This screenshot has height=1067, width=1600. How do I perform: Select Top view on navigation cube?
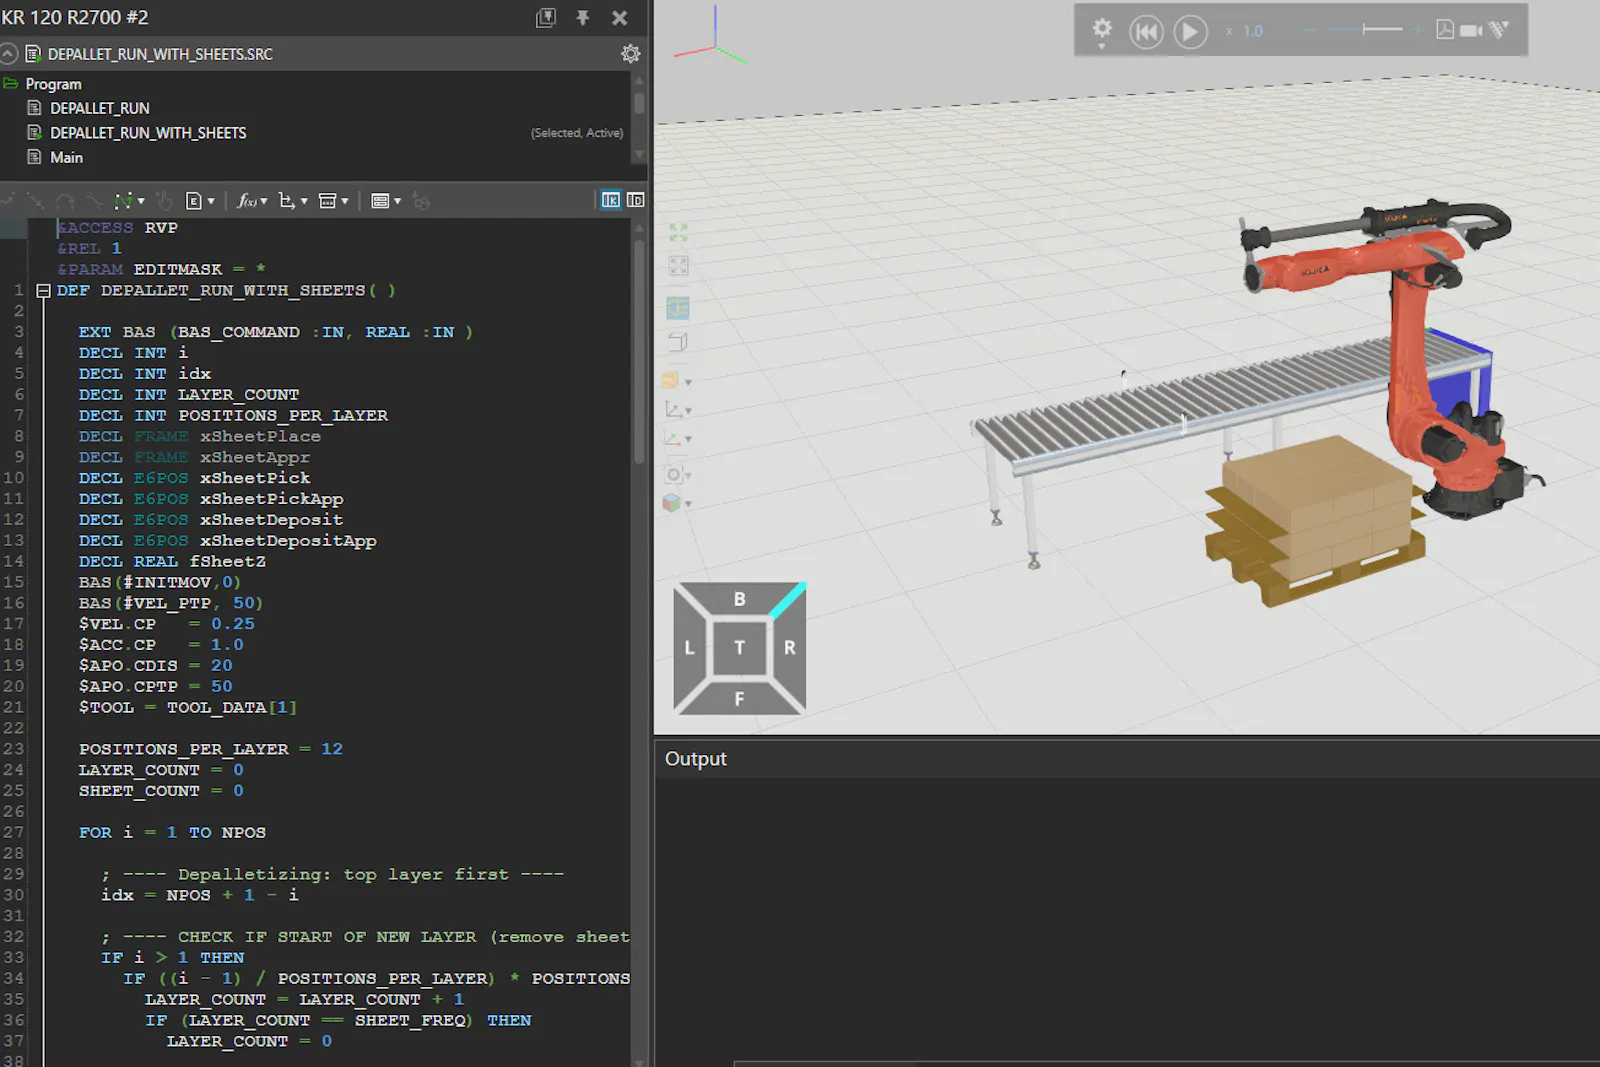tap(739, 648)
